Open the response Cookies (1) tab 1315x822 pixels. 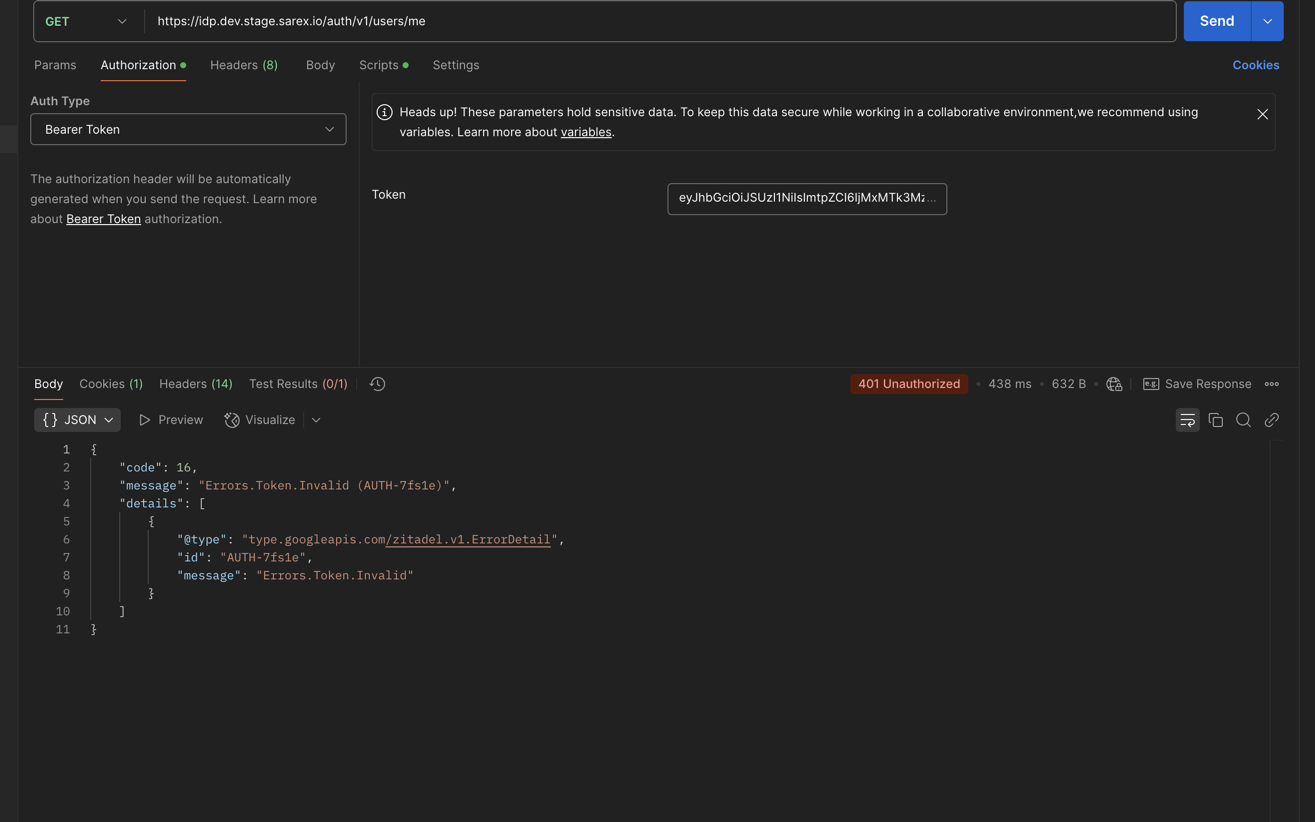click(x=111, y=384)
